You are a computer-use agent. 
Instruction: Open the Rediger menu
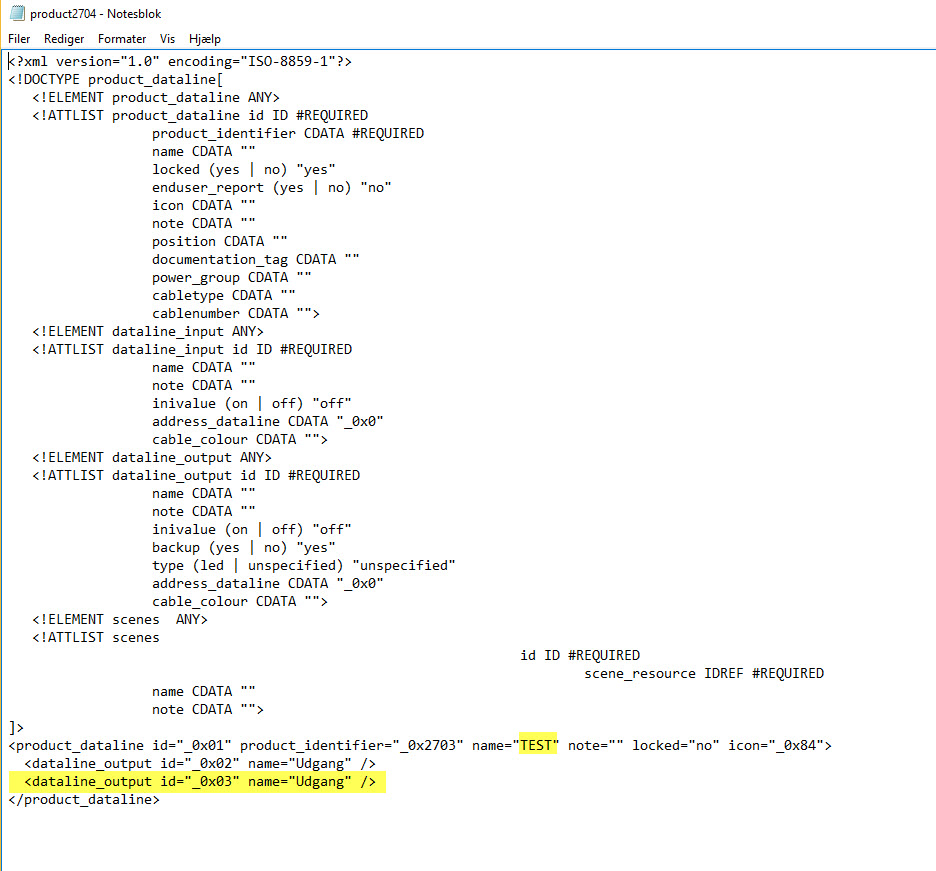[64, 39]
